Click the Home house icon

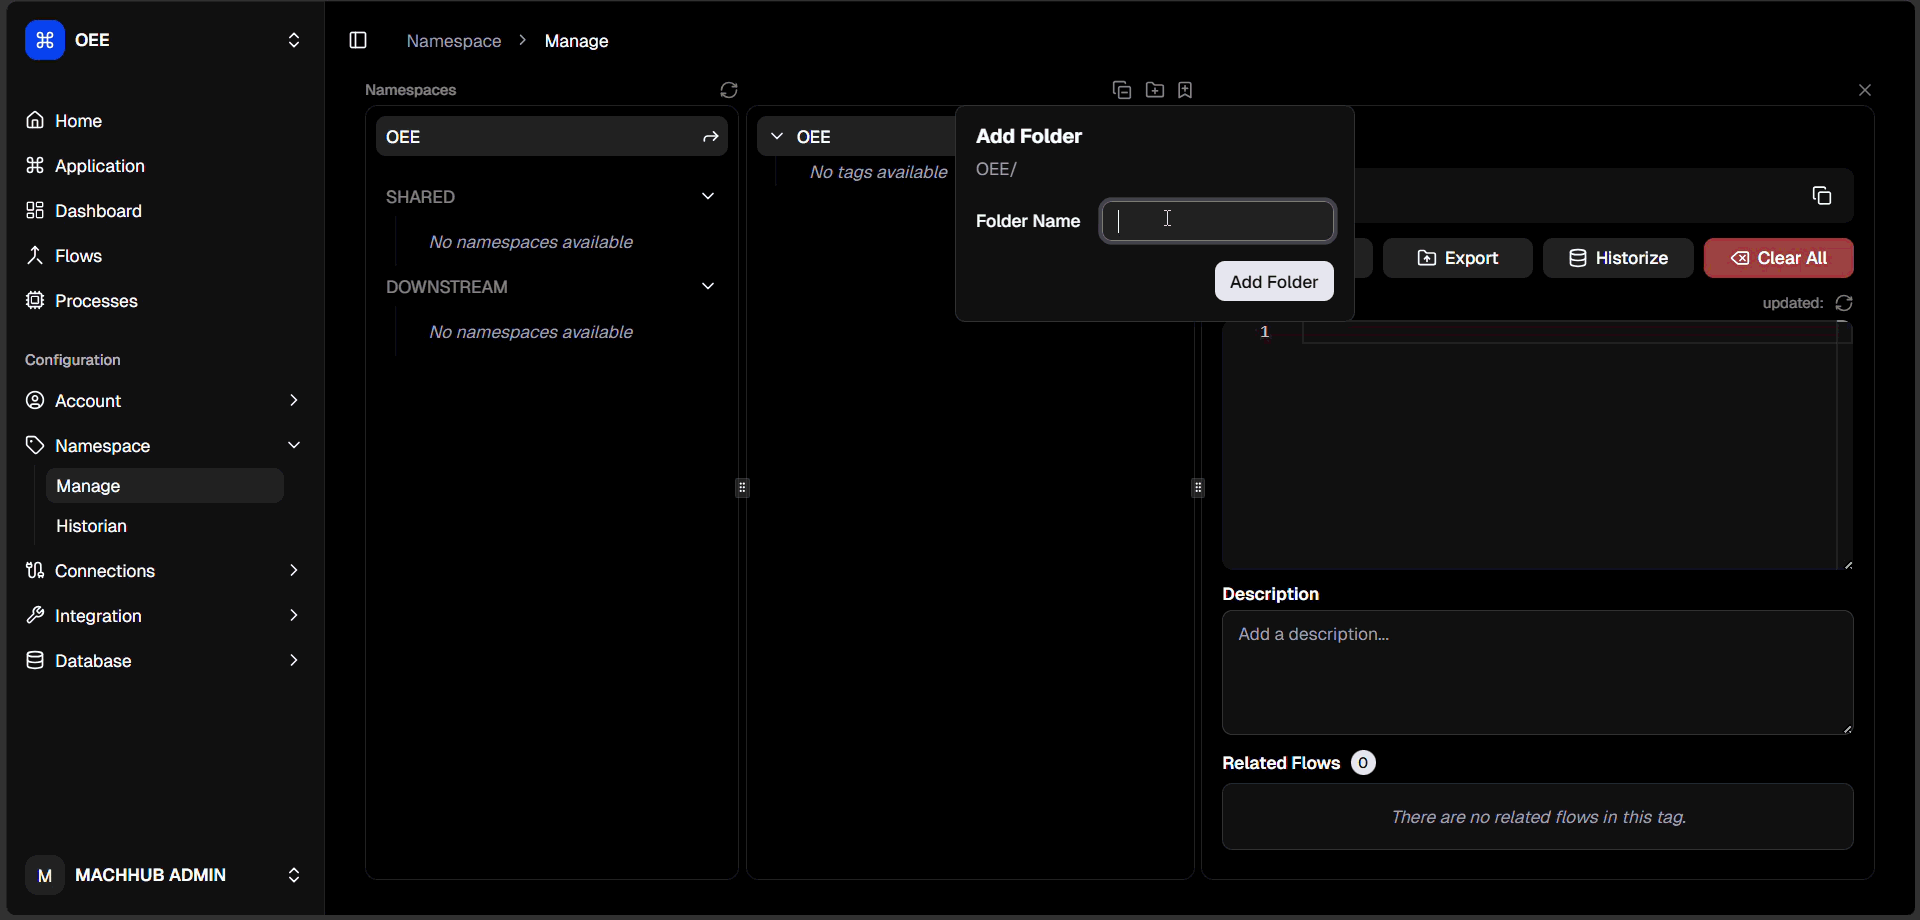point(35,120)
